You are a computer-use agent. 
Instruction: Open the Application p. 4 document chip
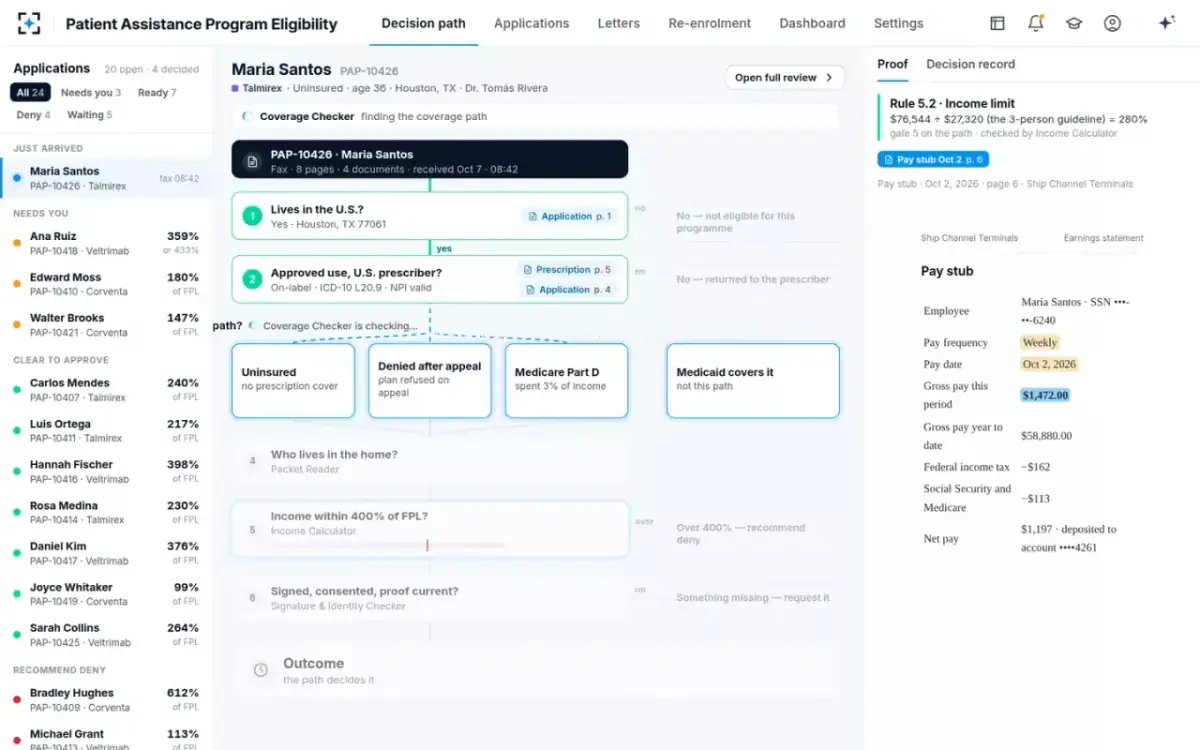[x=567, y=289]
